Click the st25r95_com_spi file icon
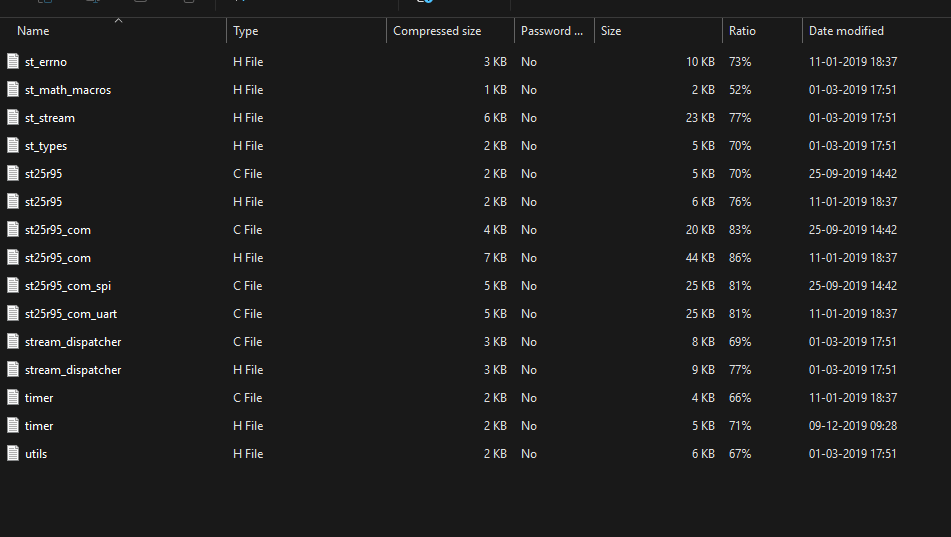The width and height of the screenshot is (951, 537). coord(13,285)
